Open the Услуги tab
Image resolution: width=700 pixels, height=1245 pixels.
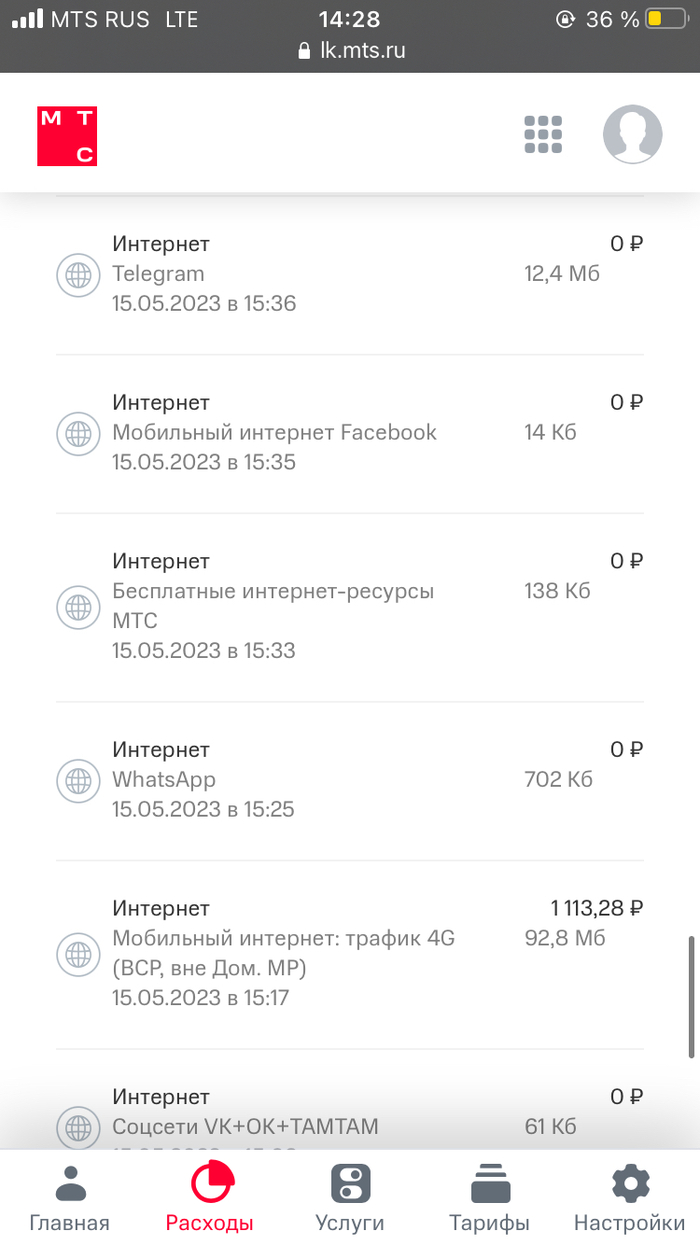click(x=350, y=1198)
